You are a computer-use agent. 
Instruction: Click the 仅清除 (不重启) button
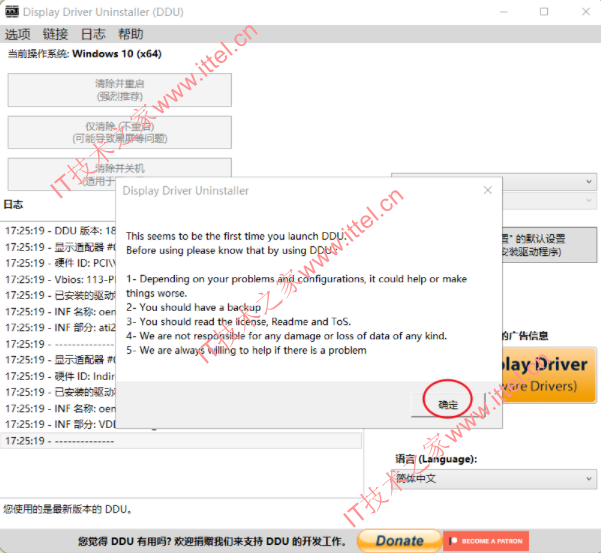(120, 132)
